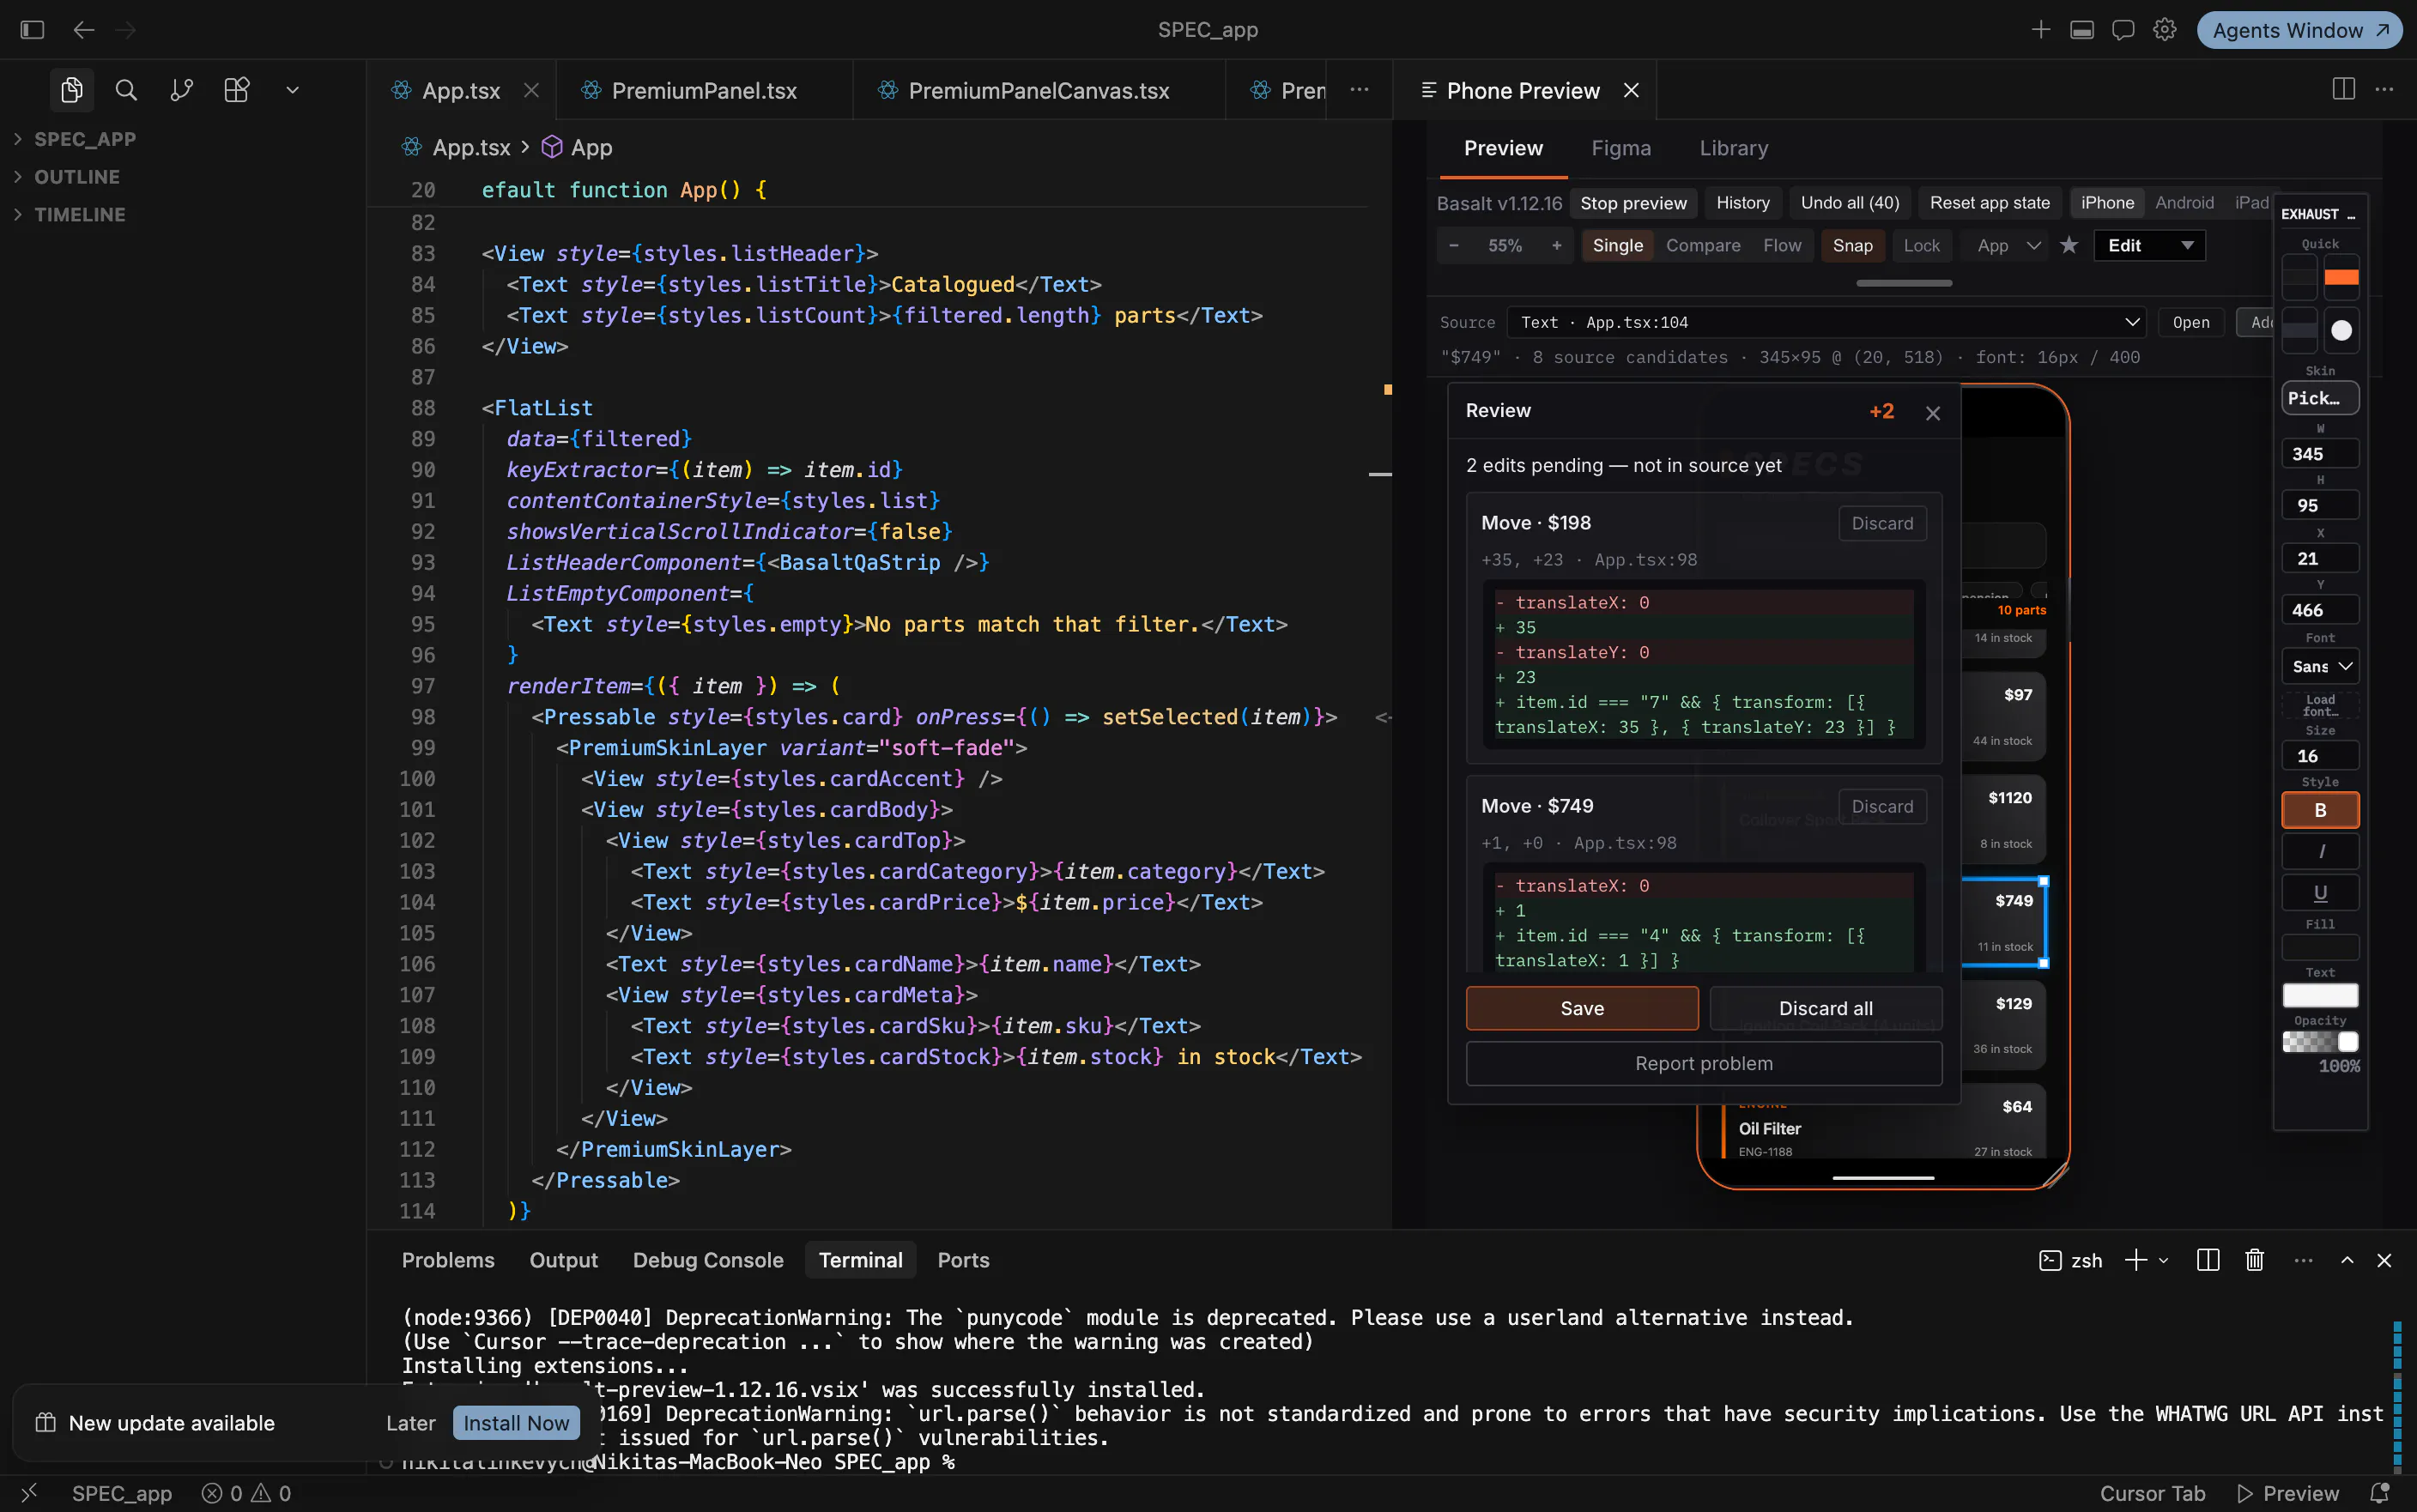Split the terminal with the split icon
The width and height of the screenshot is (2417, 1512).
pyautogui.click(x=2208, y=1260)
